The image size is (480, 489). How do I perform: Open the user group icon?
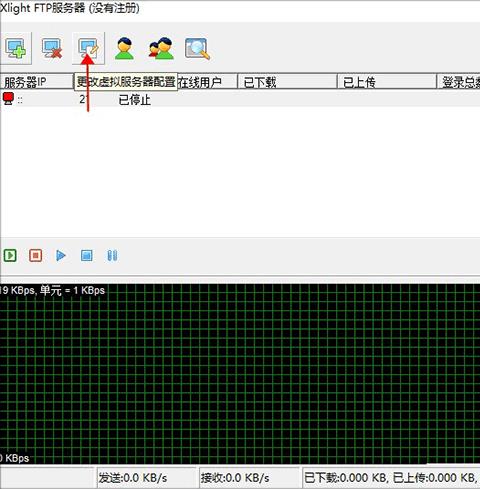point(161,49)
